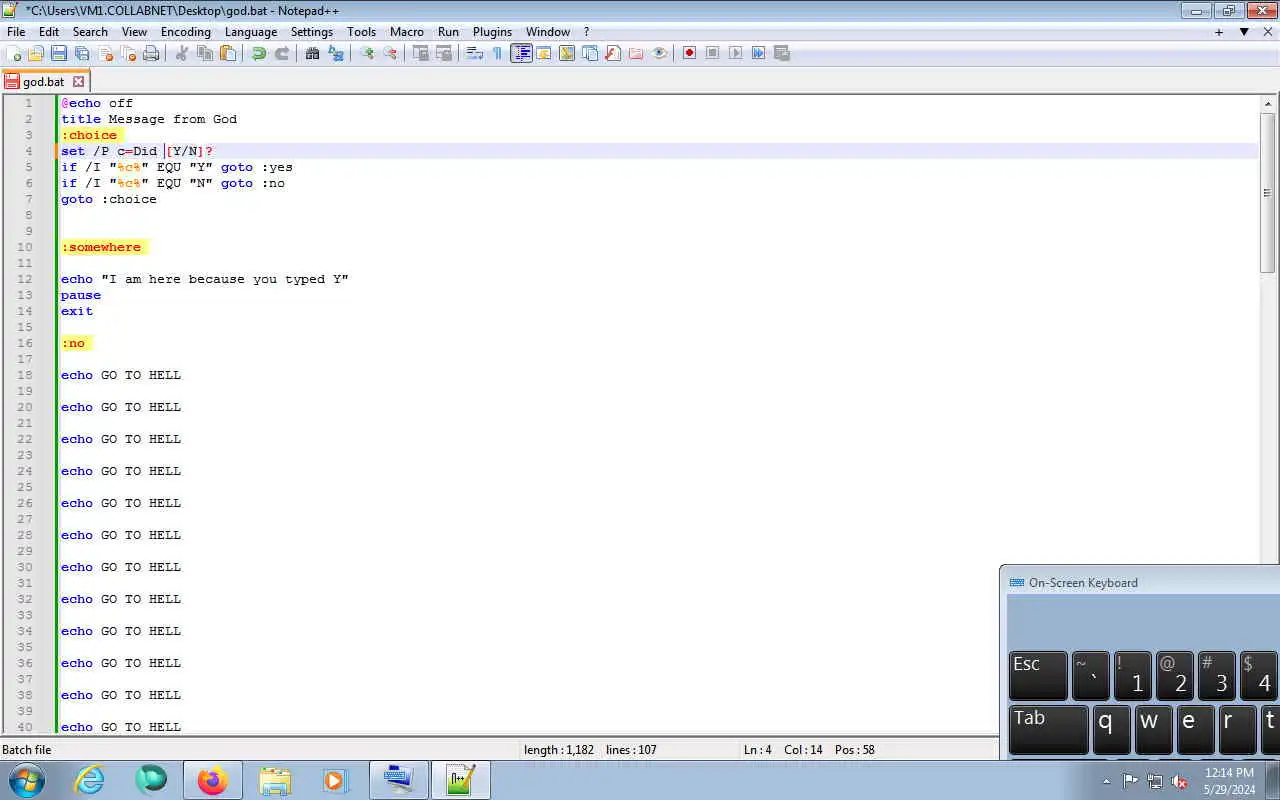The width and height of the screenshot is (1280, 800).
Task: Toggle synchronized vertical scrolling
Action: [421, 53]
